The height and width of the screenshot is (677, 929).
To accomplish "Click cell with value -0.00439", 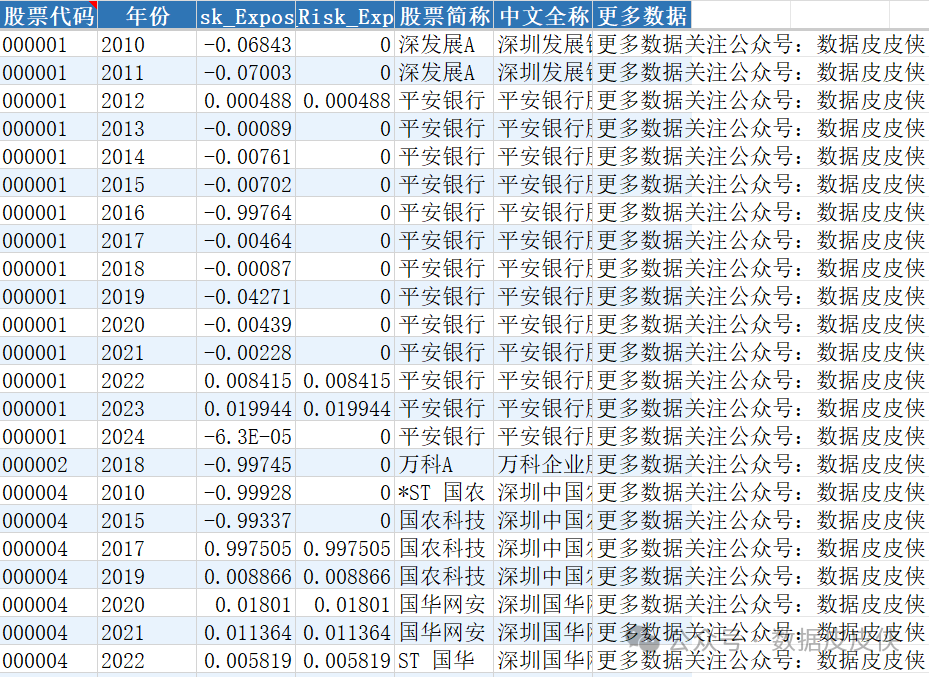I will (246, 325).
